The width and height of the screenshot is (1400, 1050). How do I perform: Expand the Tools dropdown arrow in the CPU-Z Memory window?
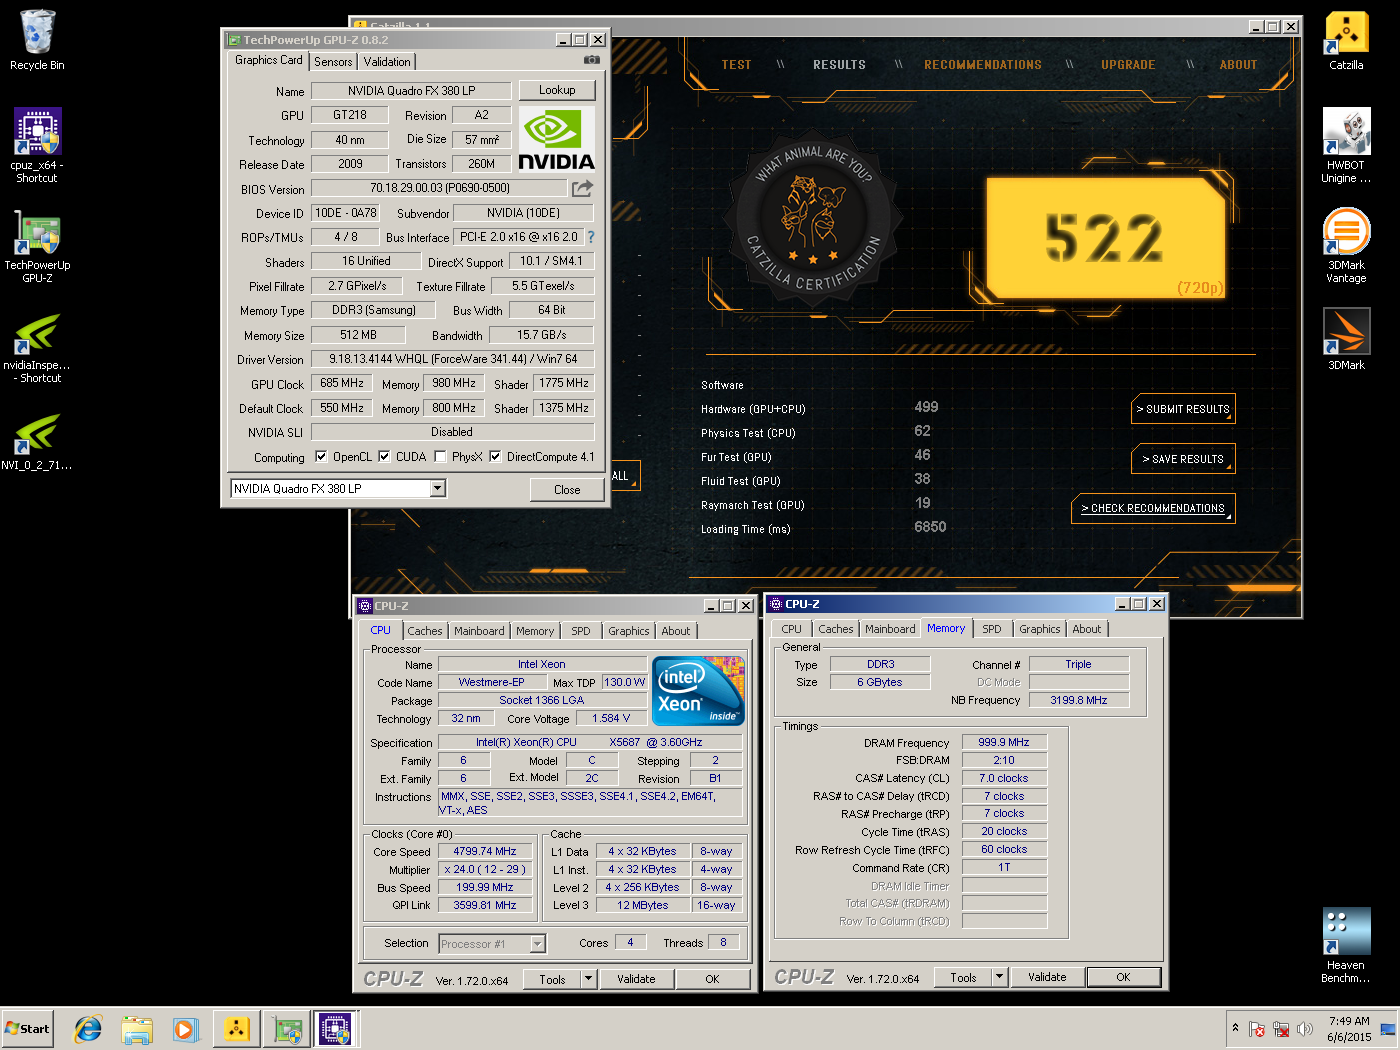pos(999,977)
